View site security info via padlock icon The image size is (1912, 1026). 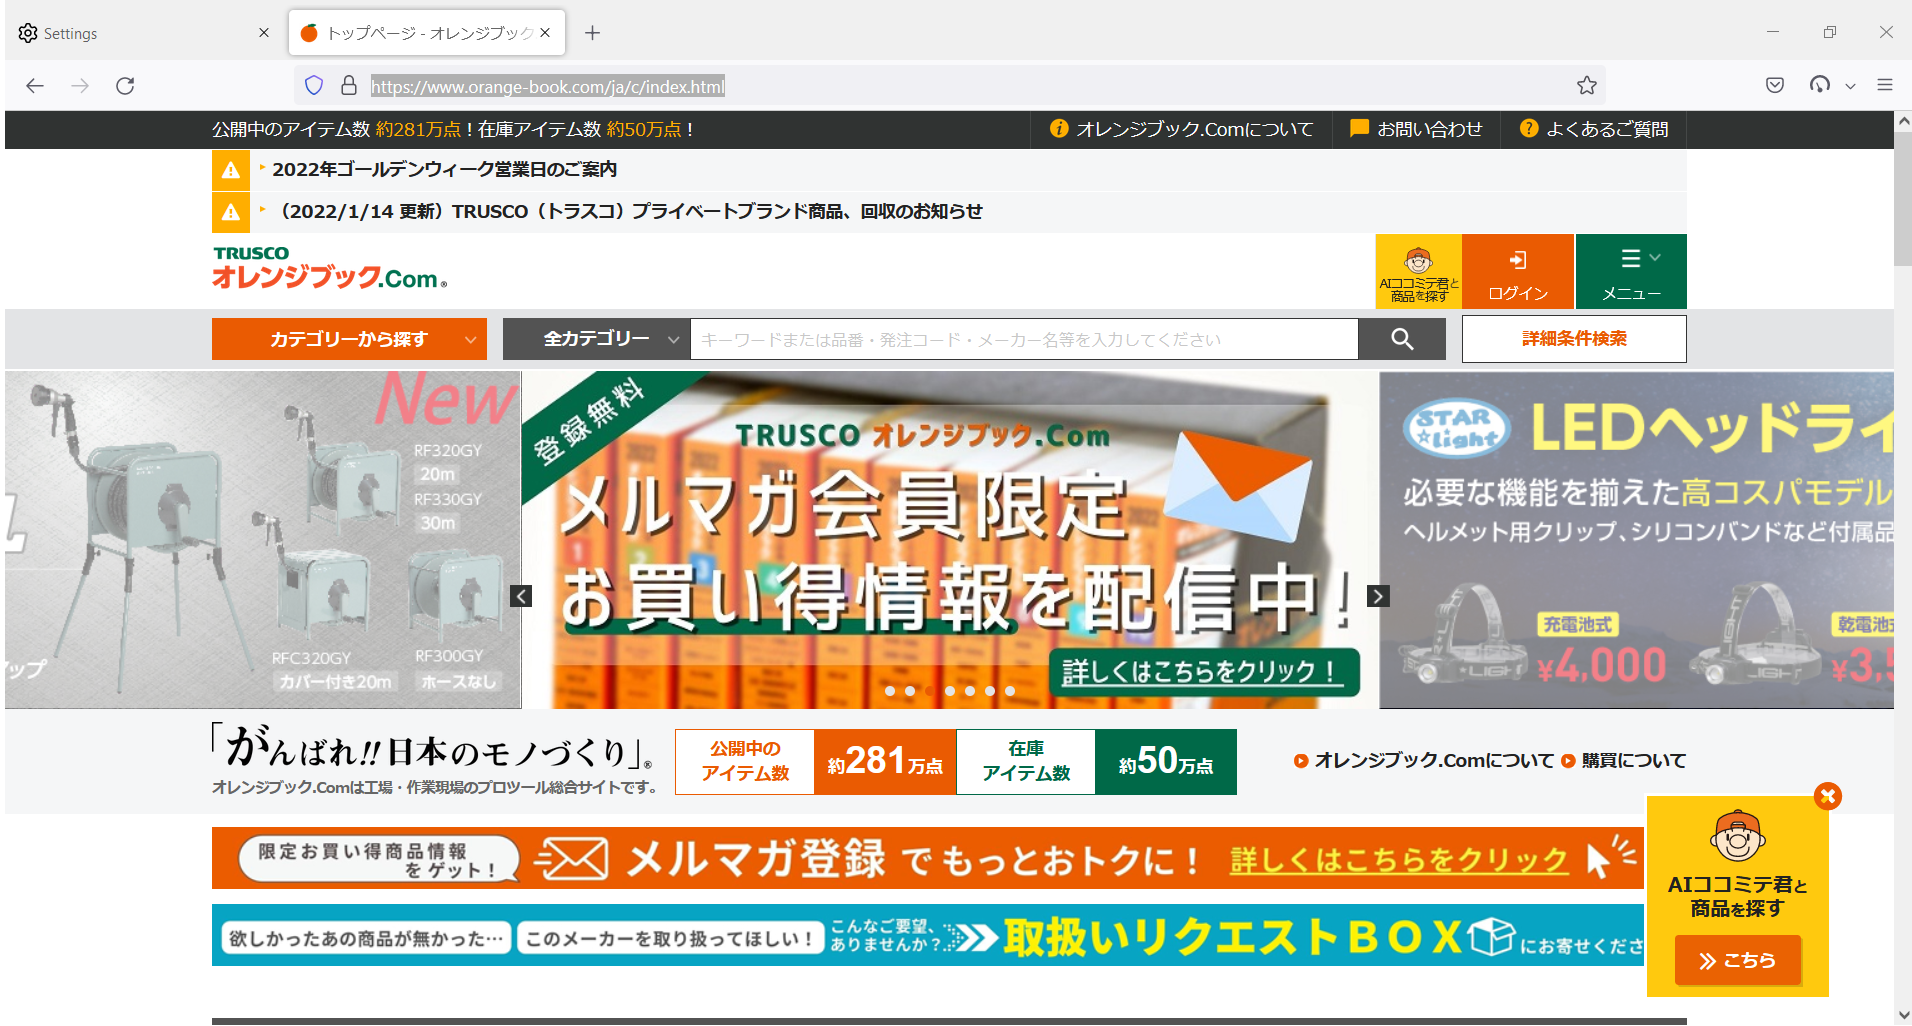pos(349,86)
